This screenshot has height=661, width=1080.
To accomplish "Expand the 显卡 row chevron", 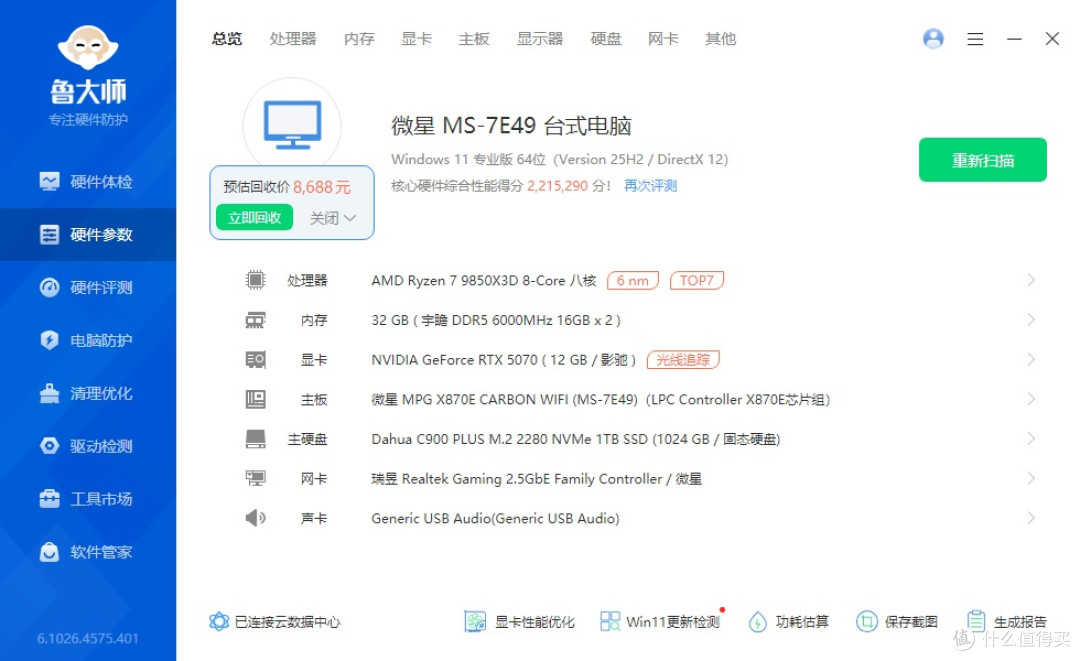I will point(1031,359).
